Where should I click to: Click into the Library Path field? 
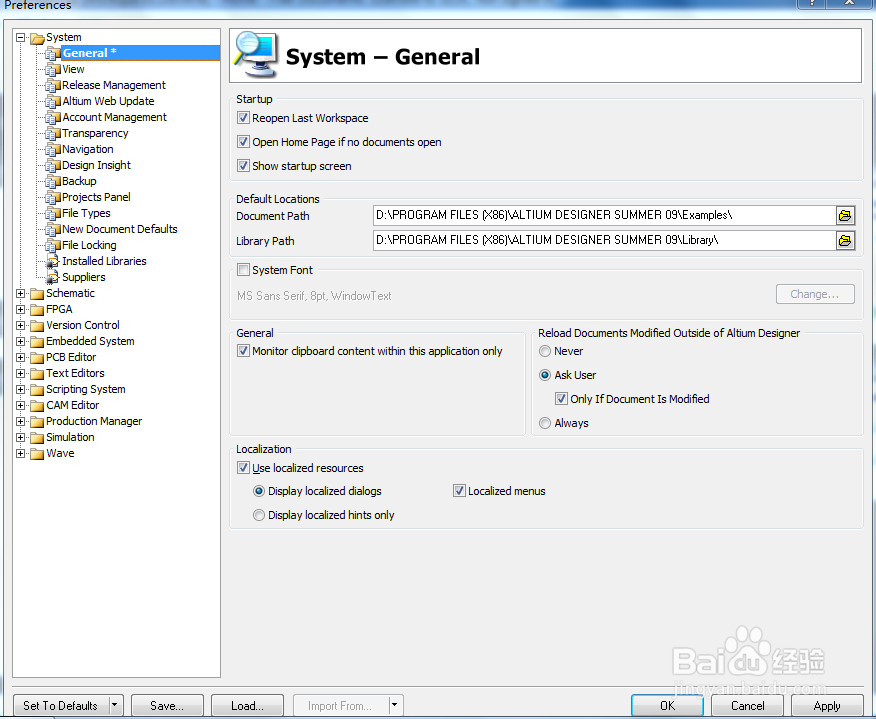(x=604, y=241)
